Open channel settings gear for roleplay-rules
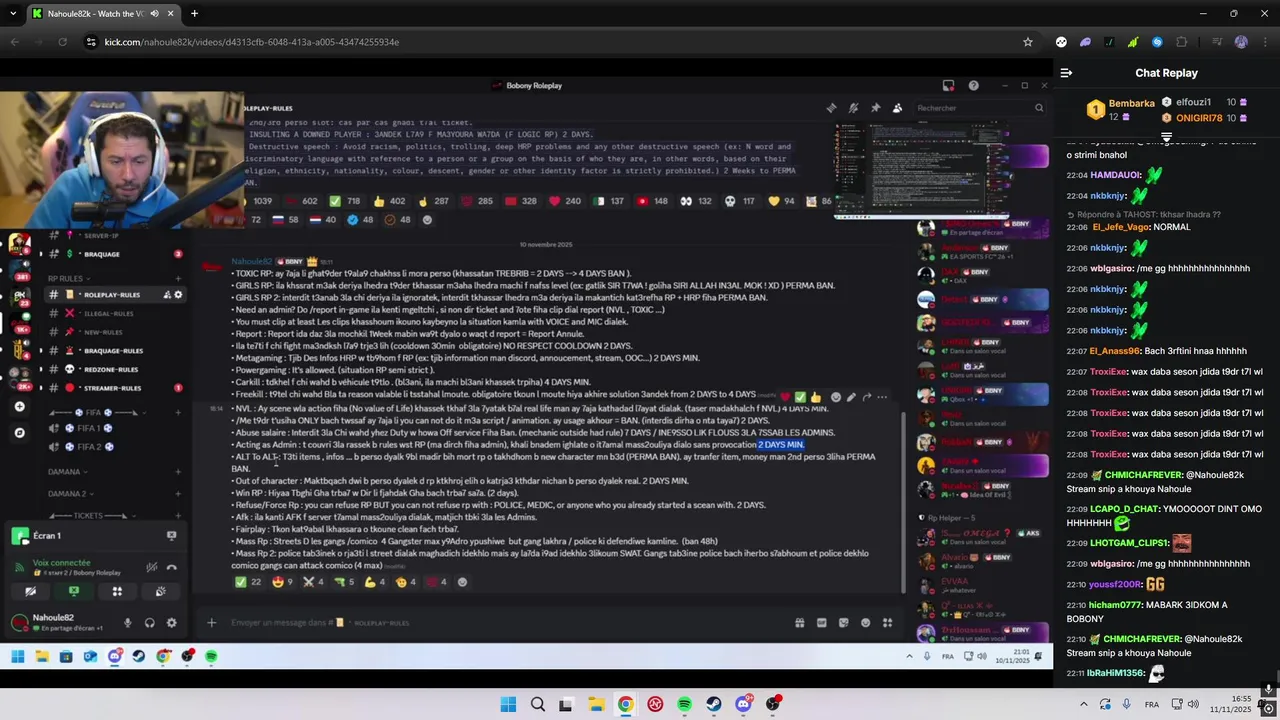This screenshot has width=1280, height=720. [179, 295]
